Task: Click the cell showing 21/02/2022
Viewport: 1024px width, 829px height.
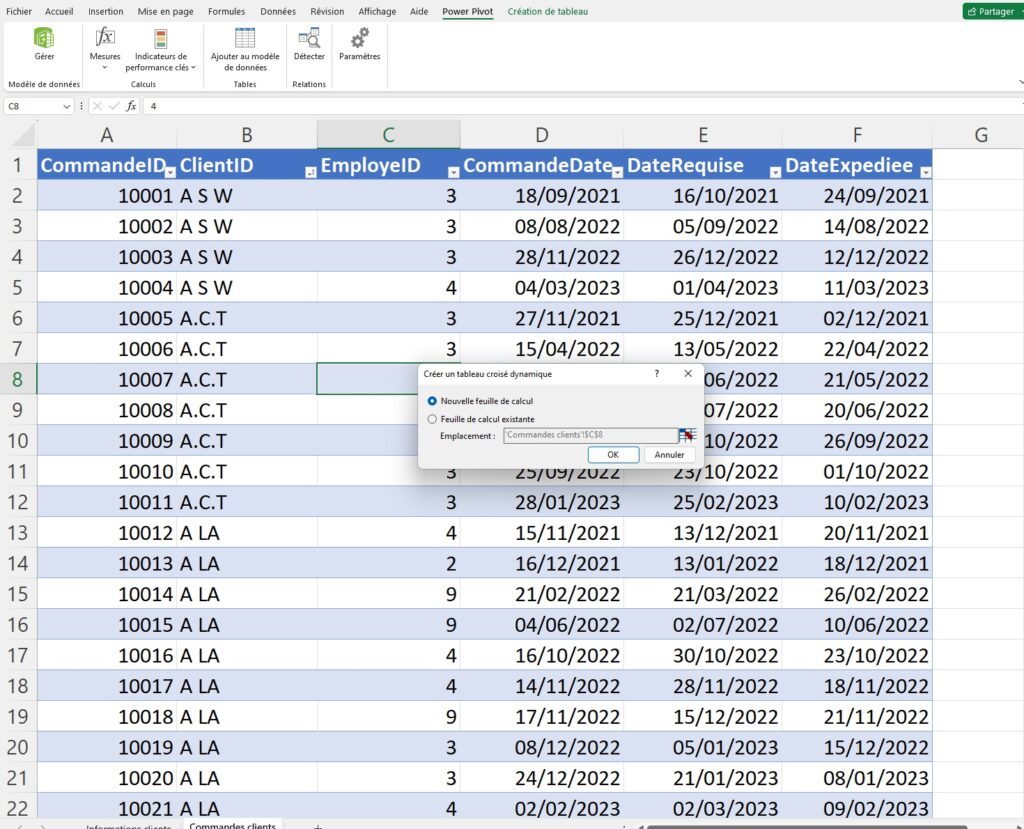Action: click(x=542, y=594)
